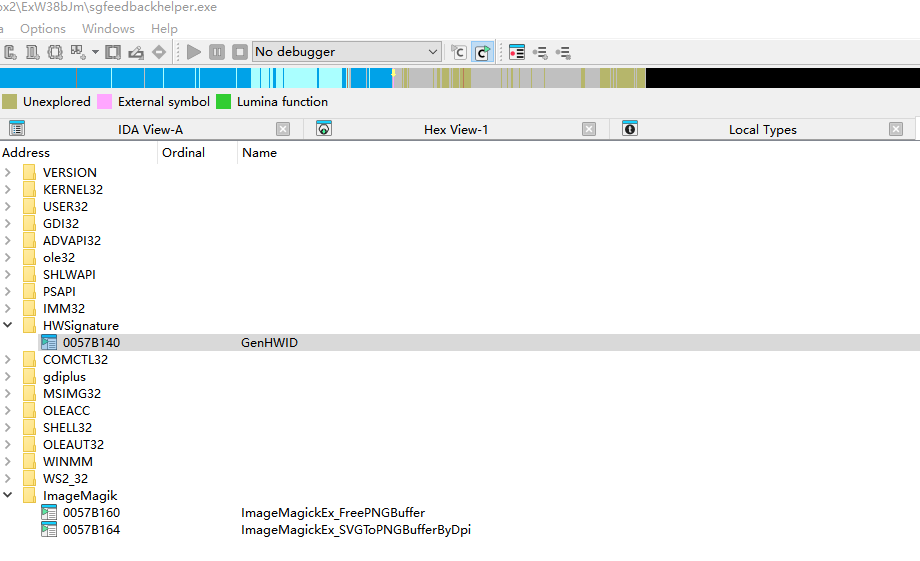
Task: Switch to the Local Types tab
Action: (x=763, y=130)
